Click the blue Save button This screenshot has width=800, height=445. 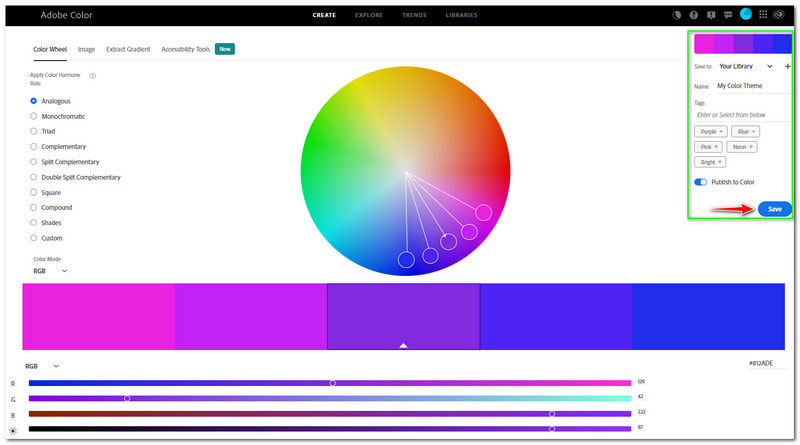point(774,209)
